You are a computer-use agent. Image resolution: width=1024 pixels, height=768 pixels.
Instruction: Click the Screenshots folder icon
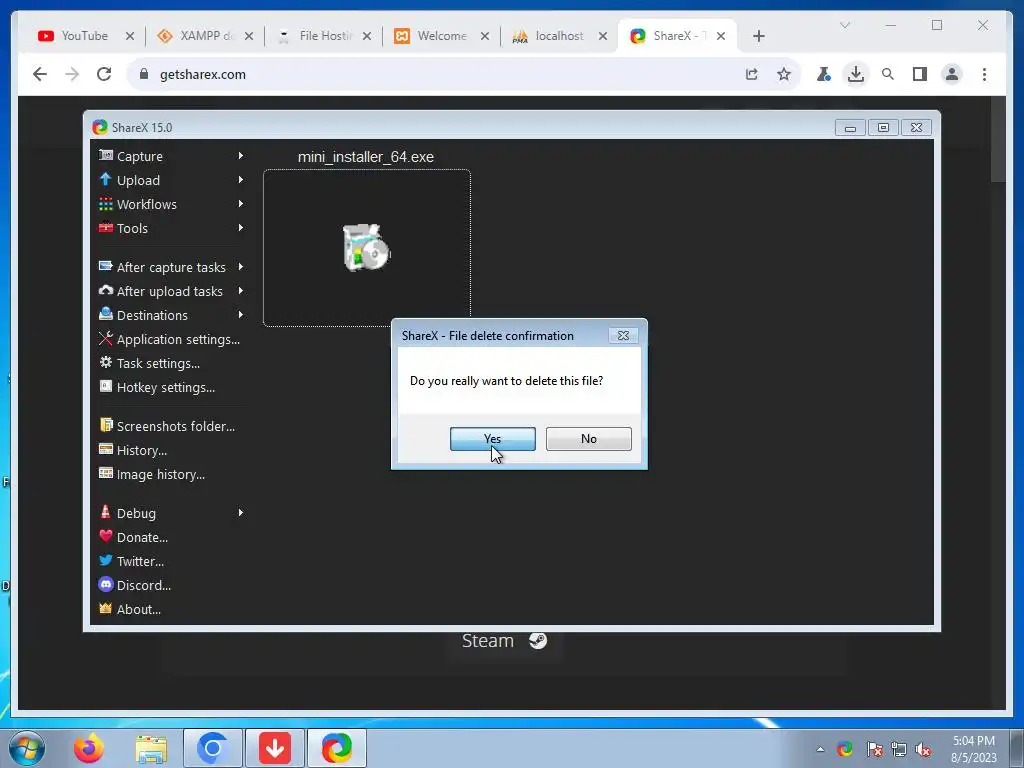tap(106, 425)
